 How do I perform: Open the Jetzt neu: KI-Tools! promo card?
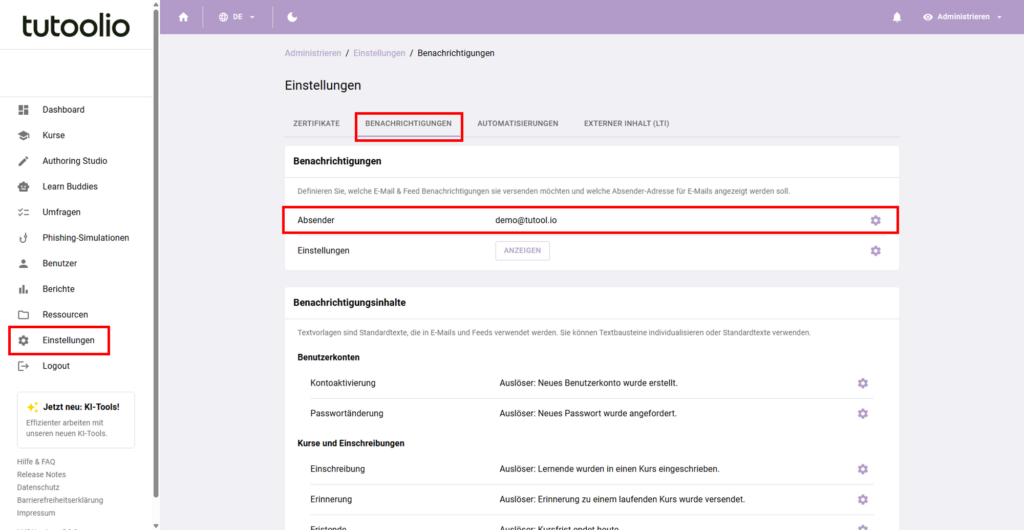pyautogui.click(x=76, y=420)
